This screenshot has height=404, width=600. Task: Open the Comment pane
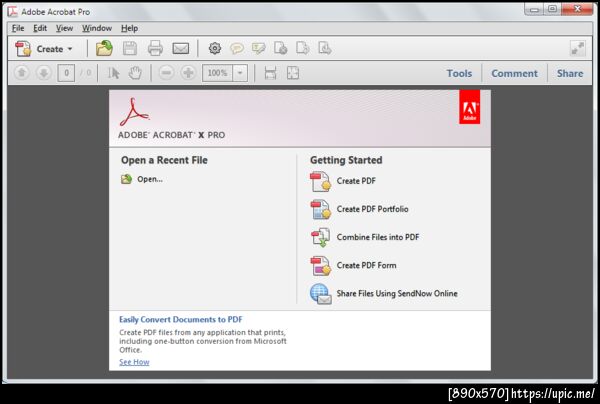point(514,73)
